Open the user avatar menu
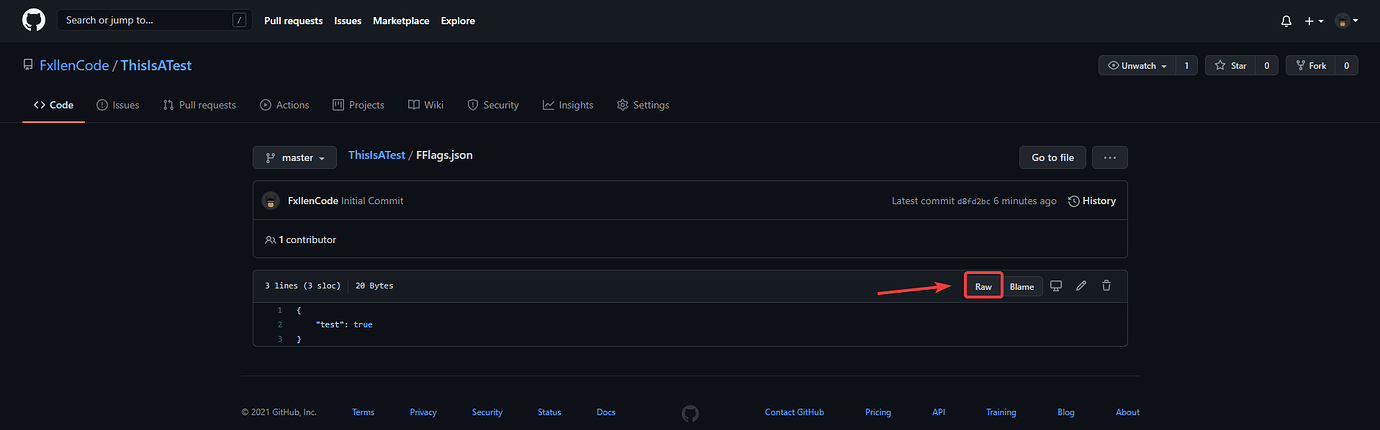 [x=1346, y=21]
